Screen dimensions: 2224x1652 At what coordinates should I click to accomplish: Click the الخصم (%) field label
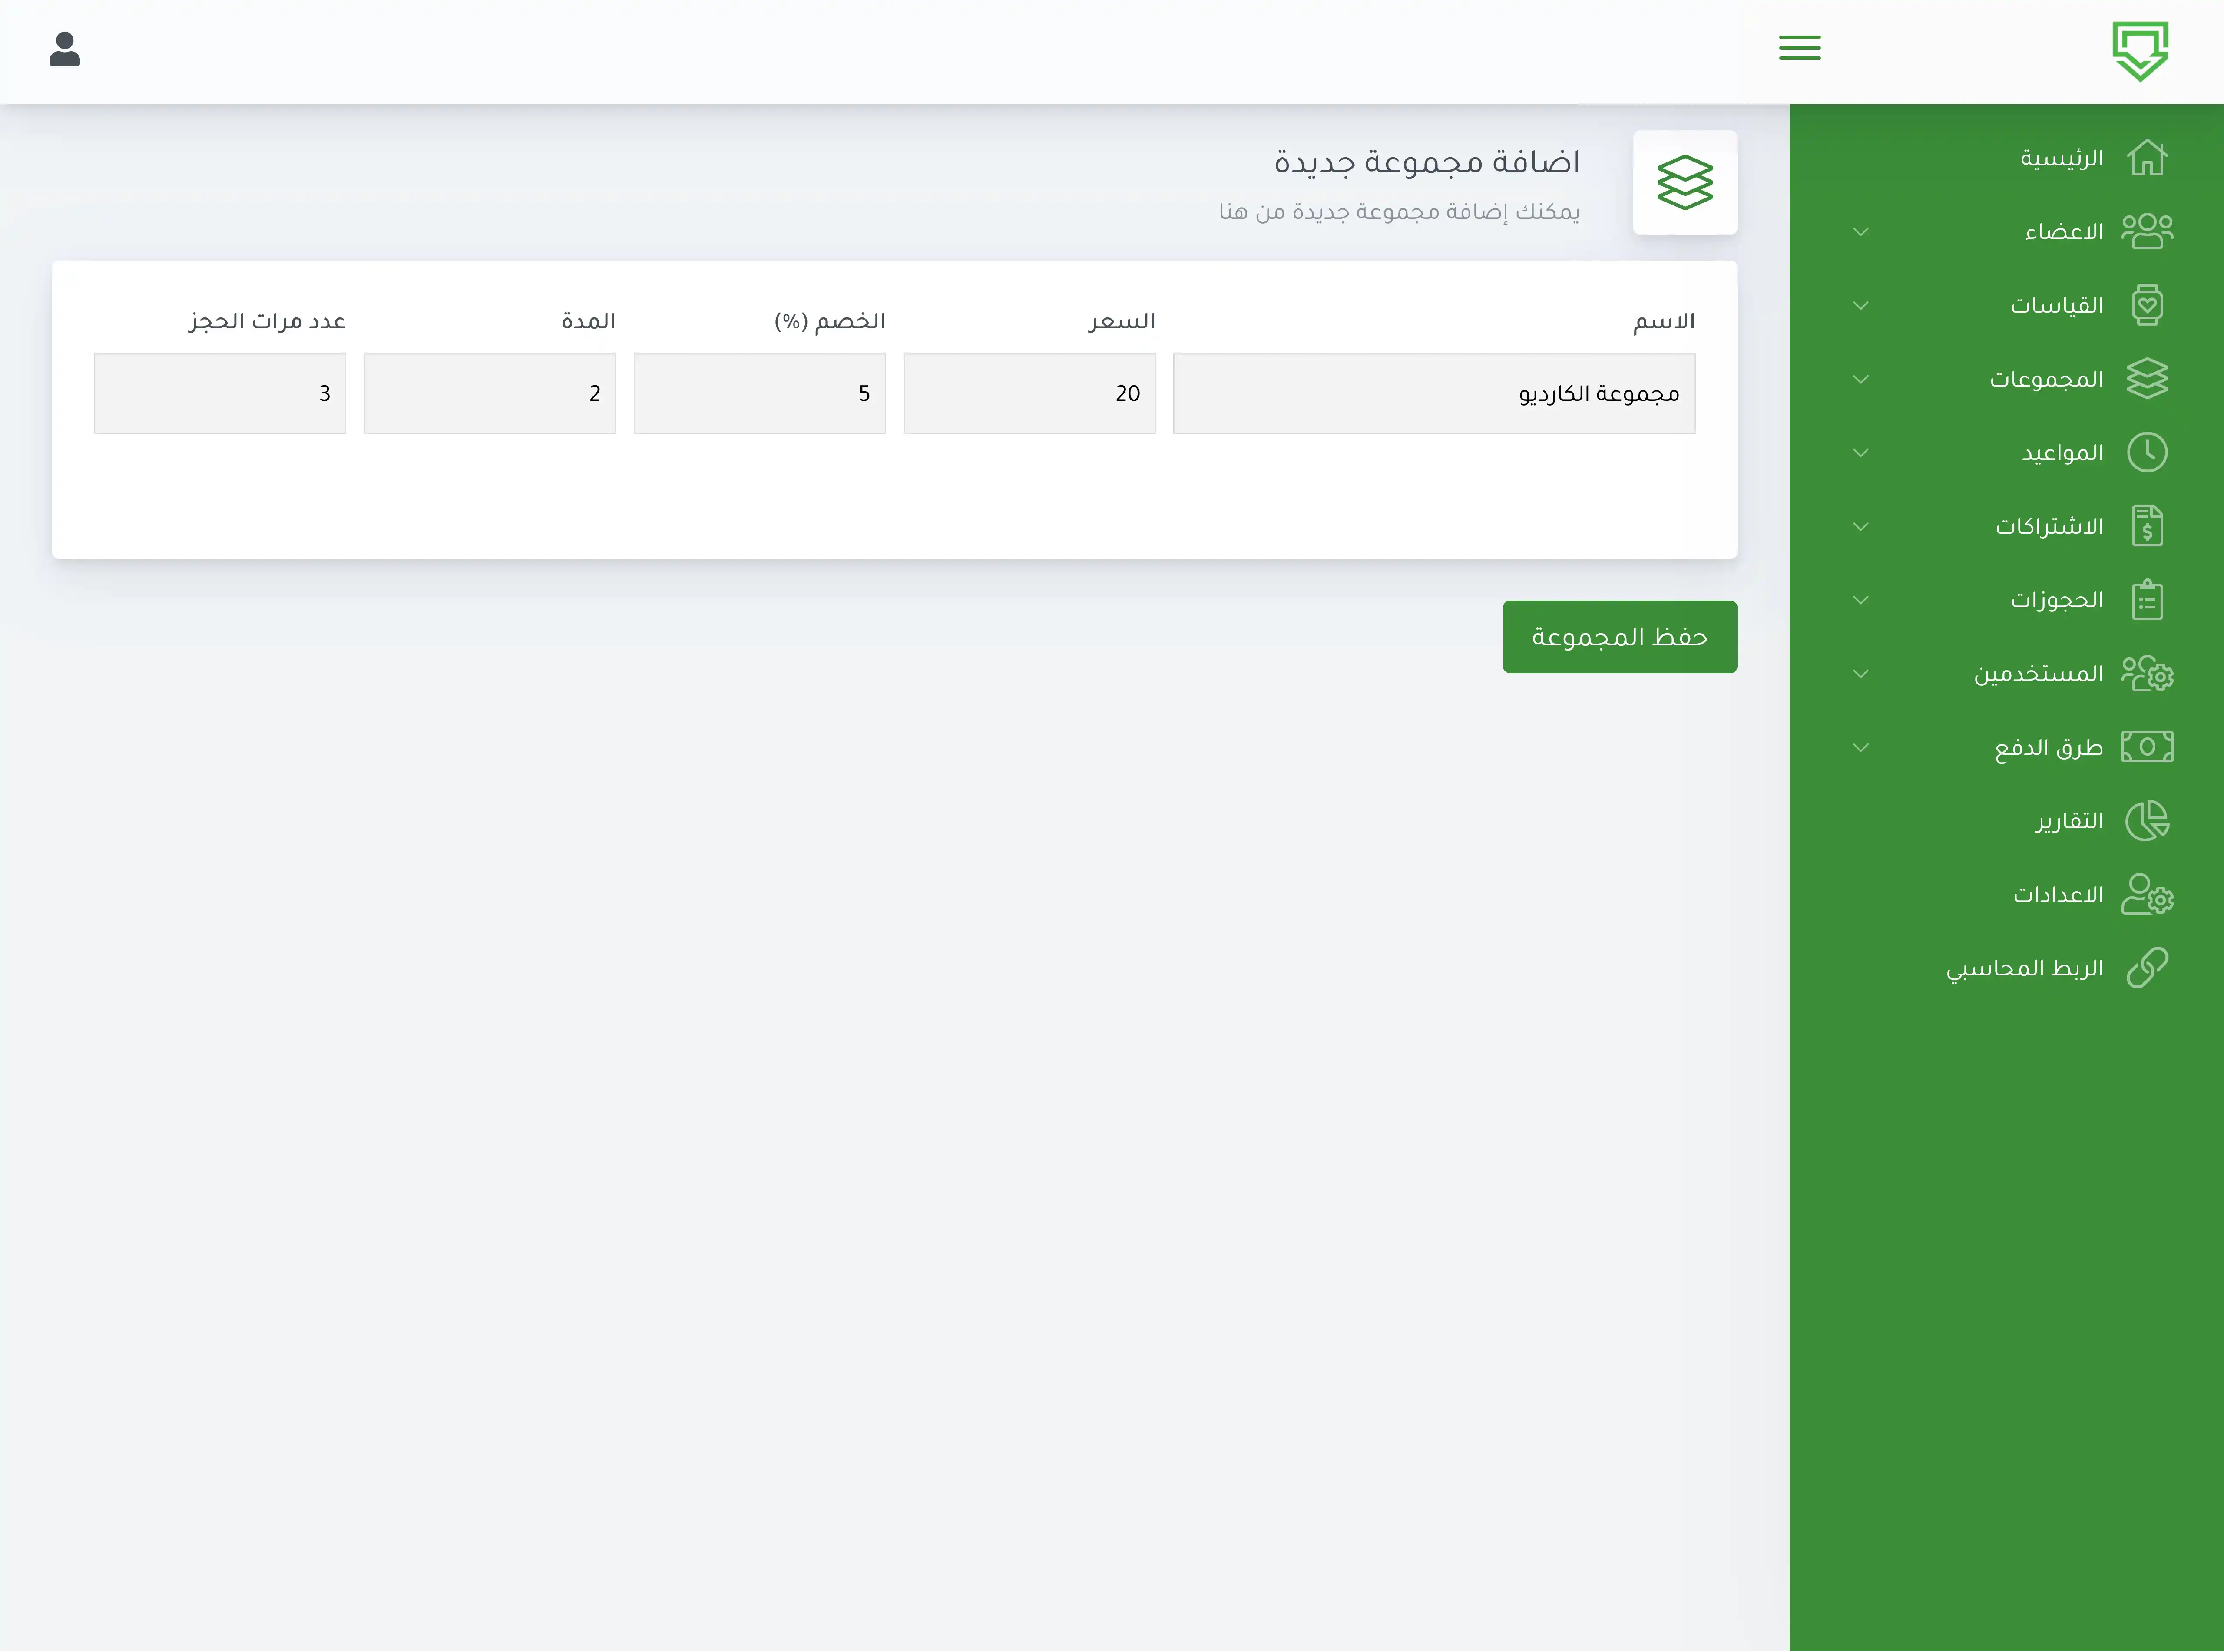830,321
